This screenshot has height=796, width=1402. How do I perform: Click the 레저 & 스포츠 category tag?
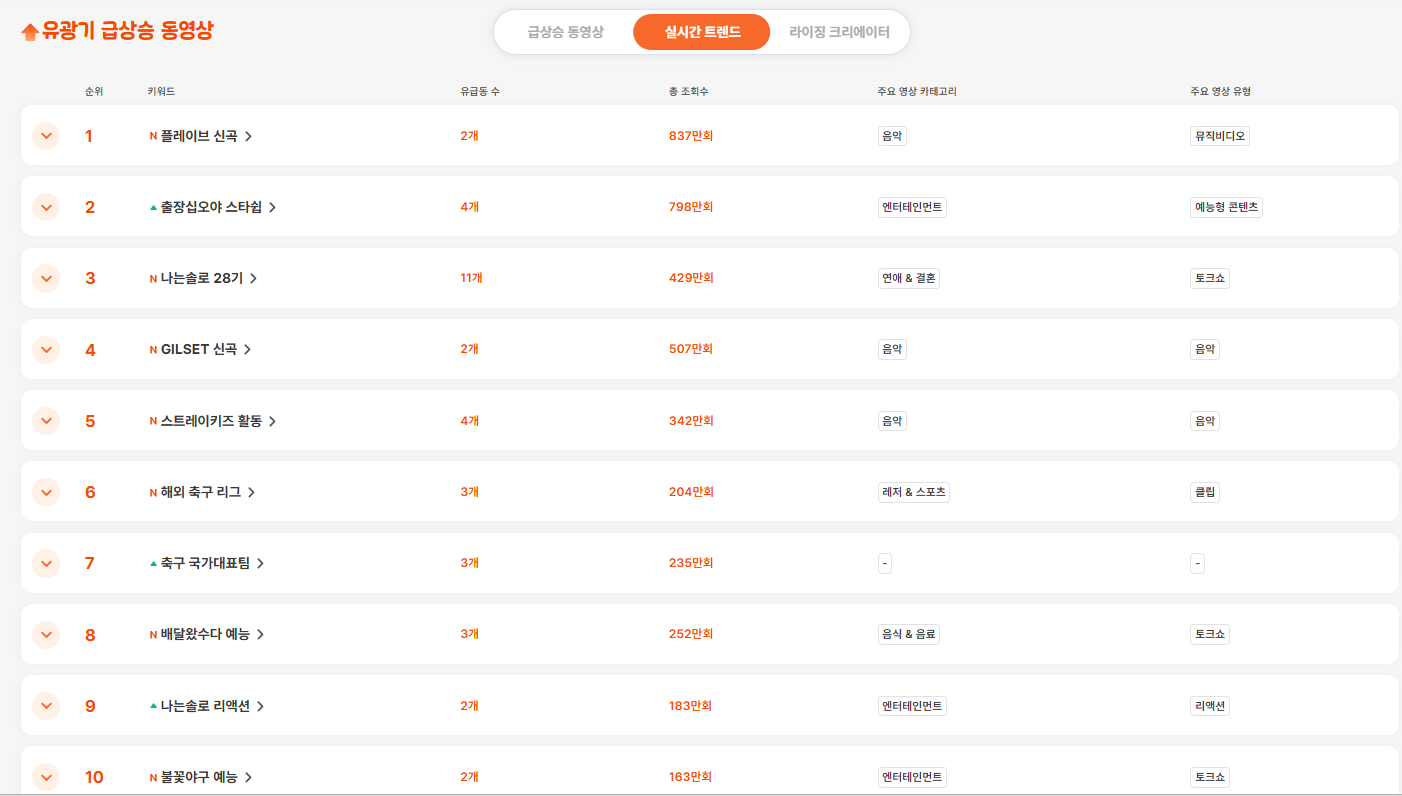[x=913, y=492]
